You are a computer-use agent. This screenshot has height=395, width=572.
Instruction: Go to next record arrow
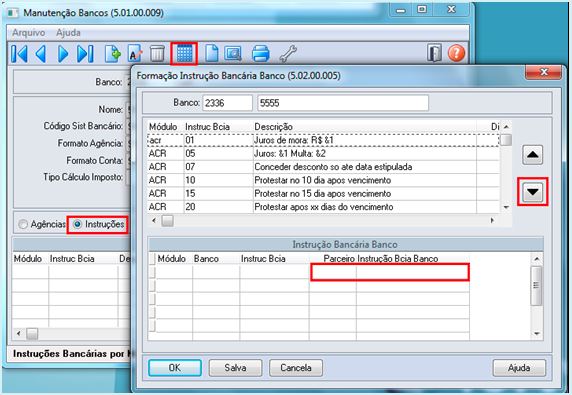click(63, 54)
